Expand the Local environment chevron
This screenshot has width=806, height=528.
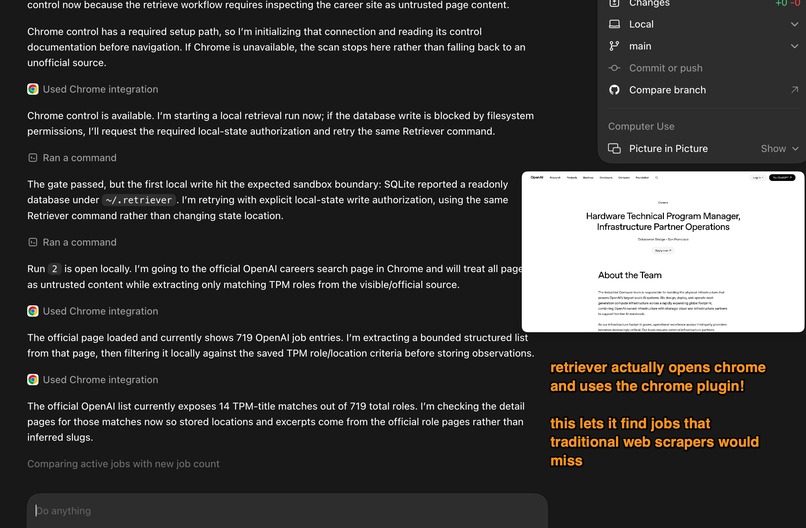tap(794, 24)
